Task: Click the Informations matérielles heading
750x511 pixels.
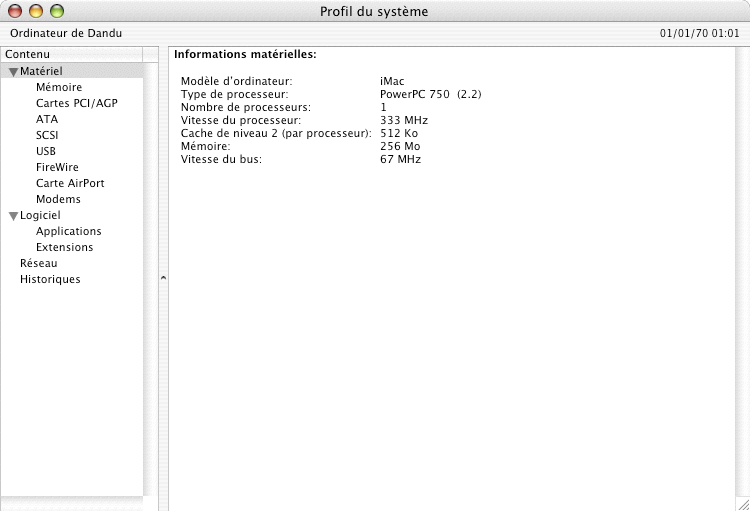Action: coord(245,54)
